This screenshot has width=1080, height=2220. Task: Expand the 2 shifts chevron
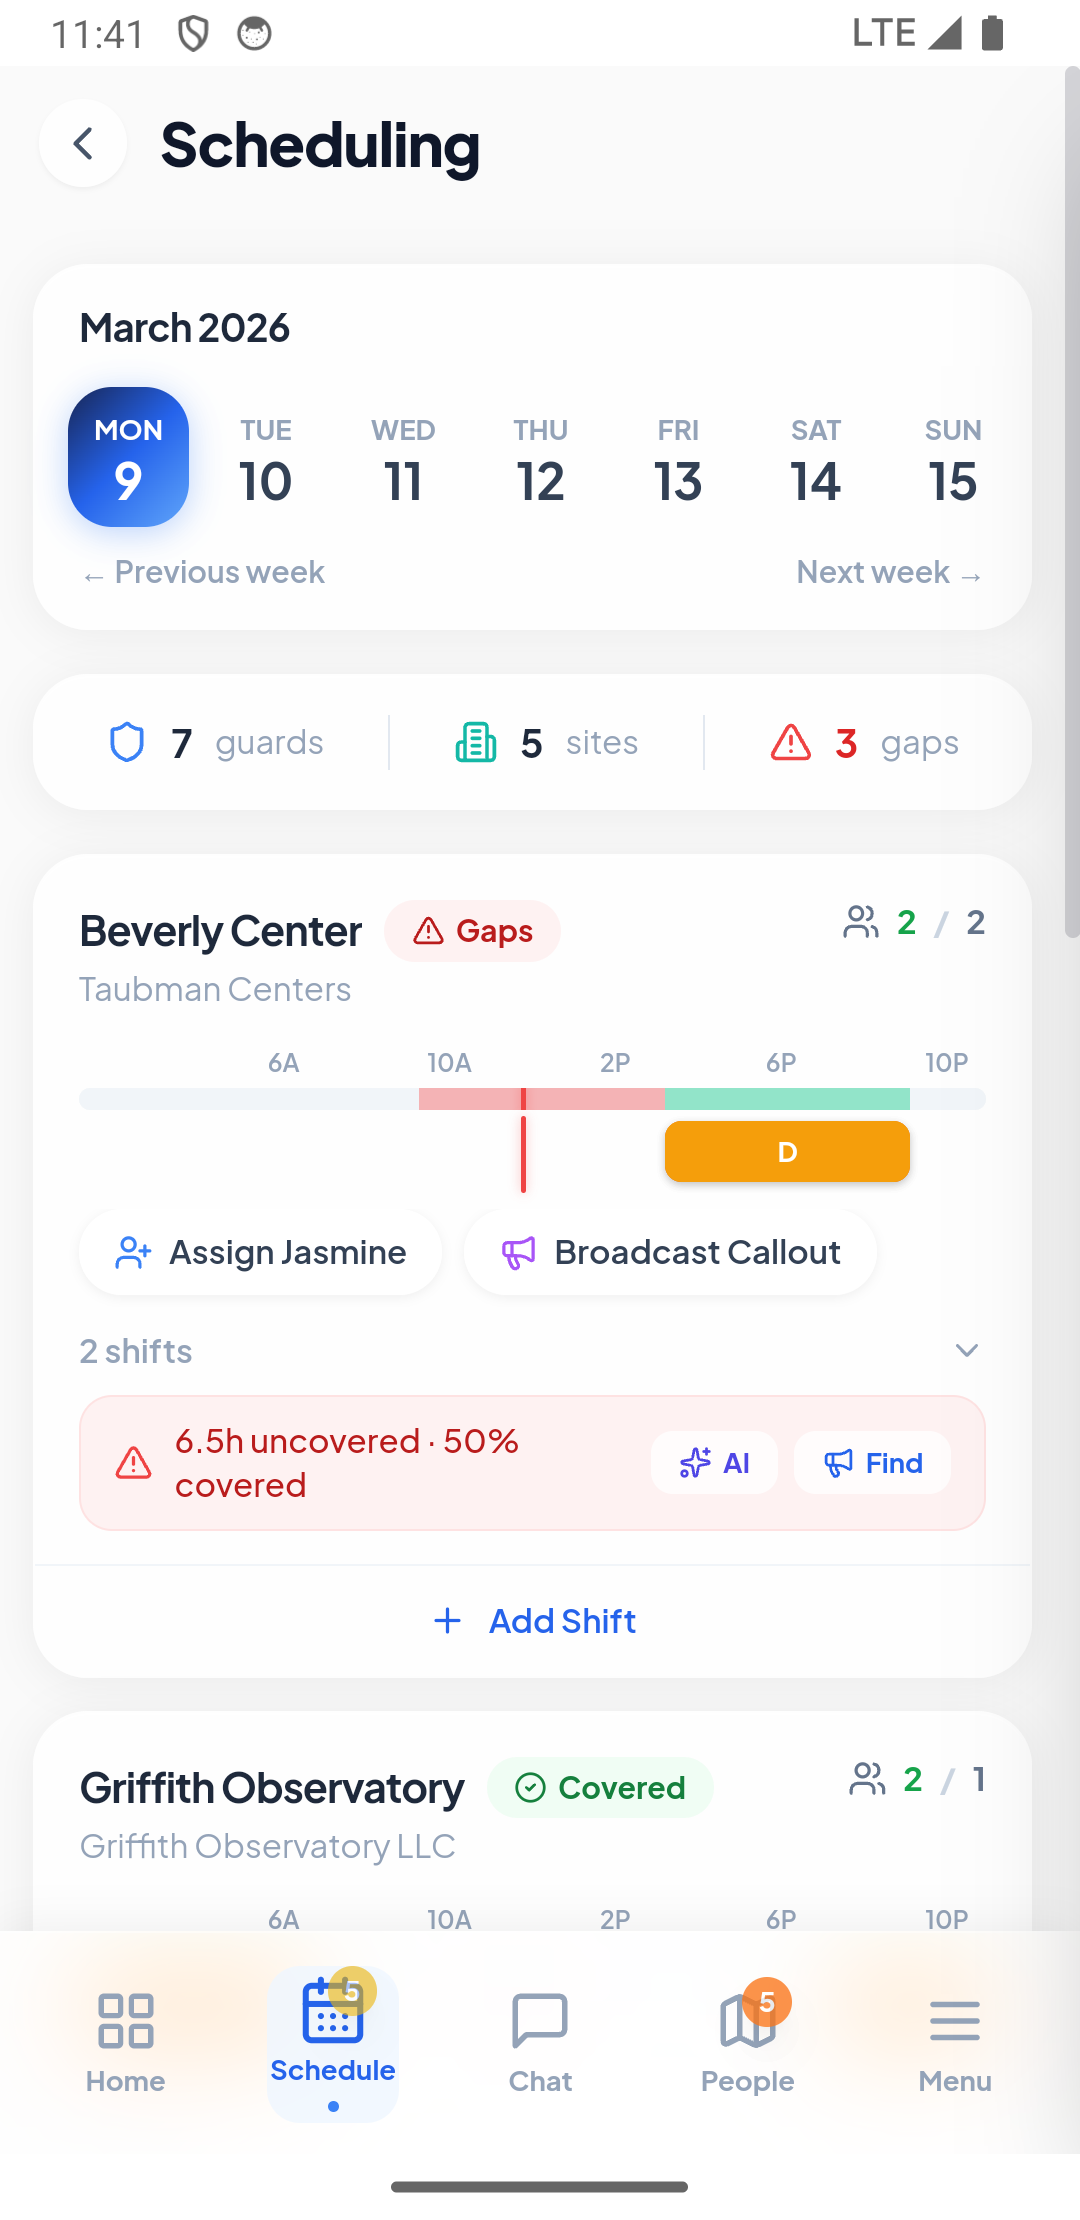[966, 1351]
